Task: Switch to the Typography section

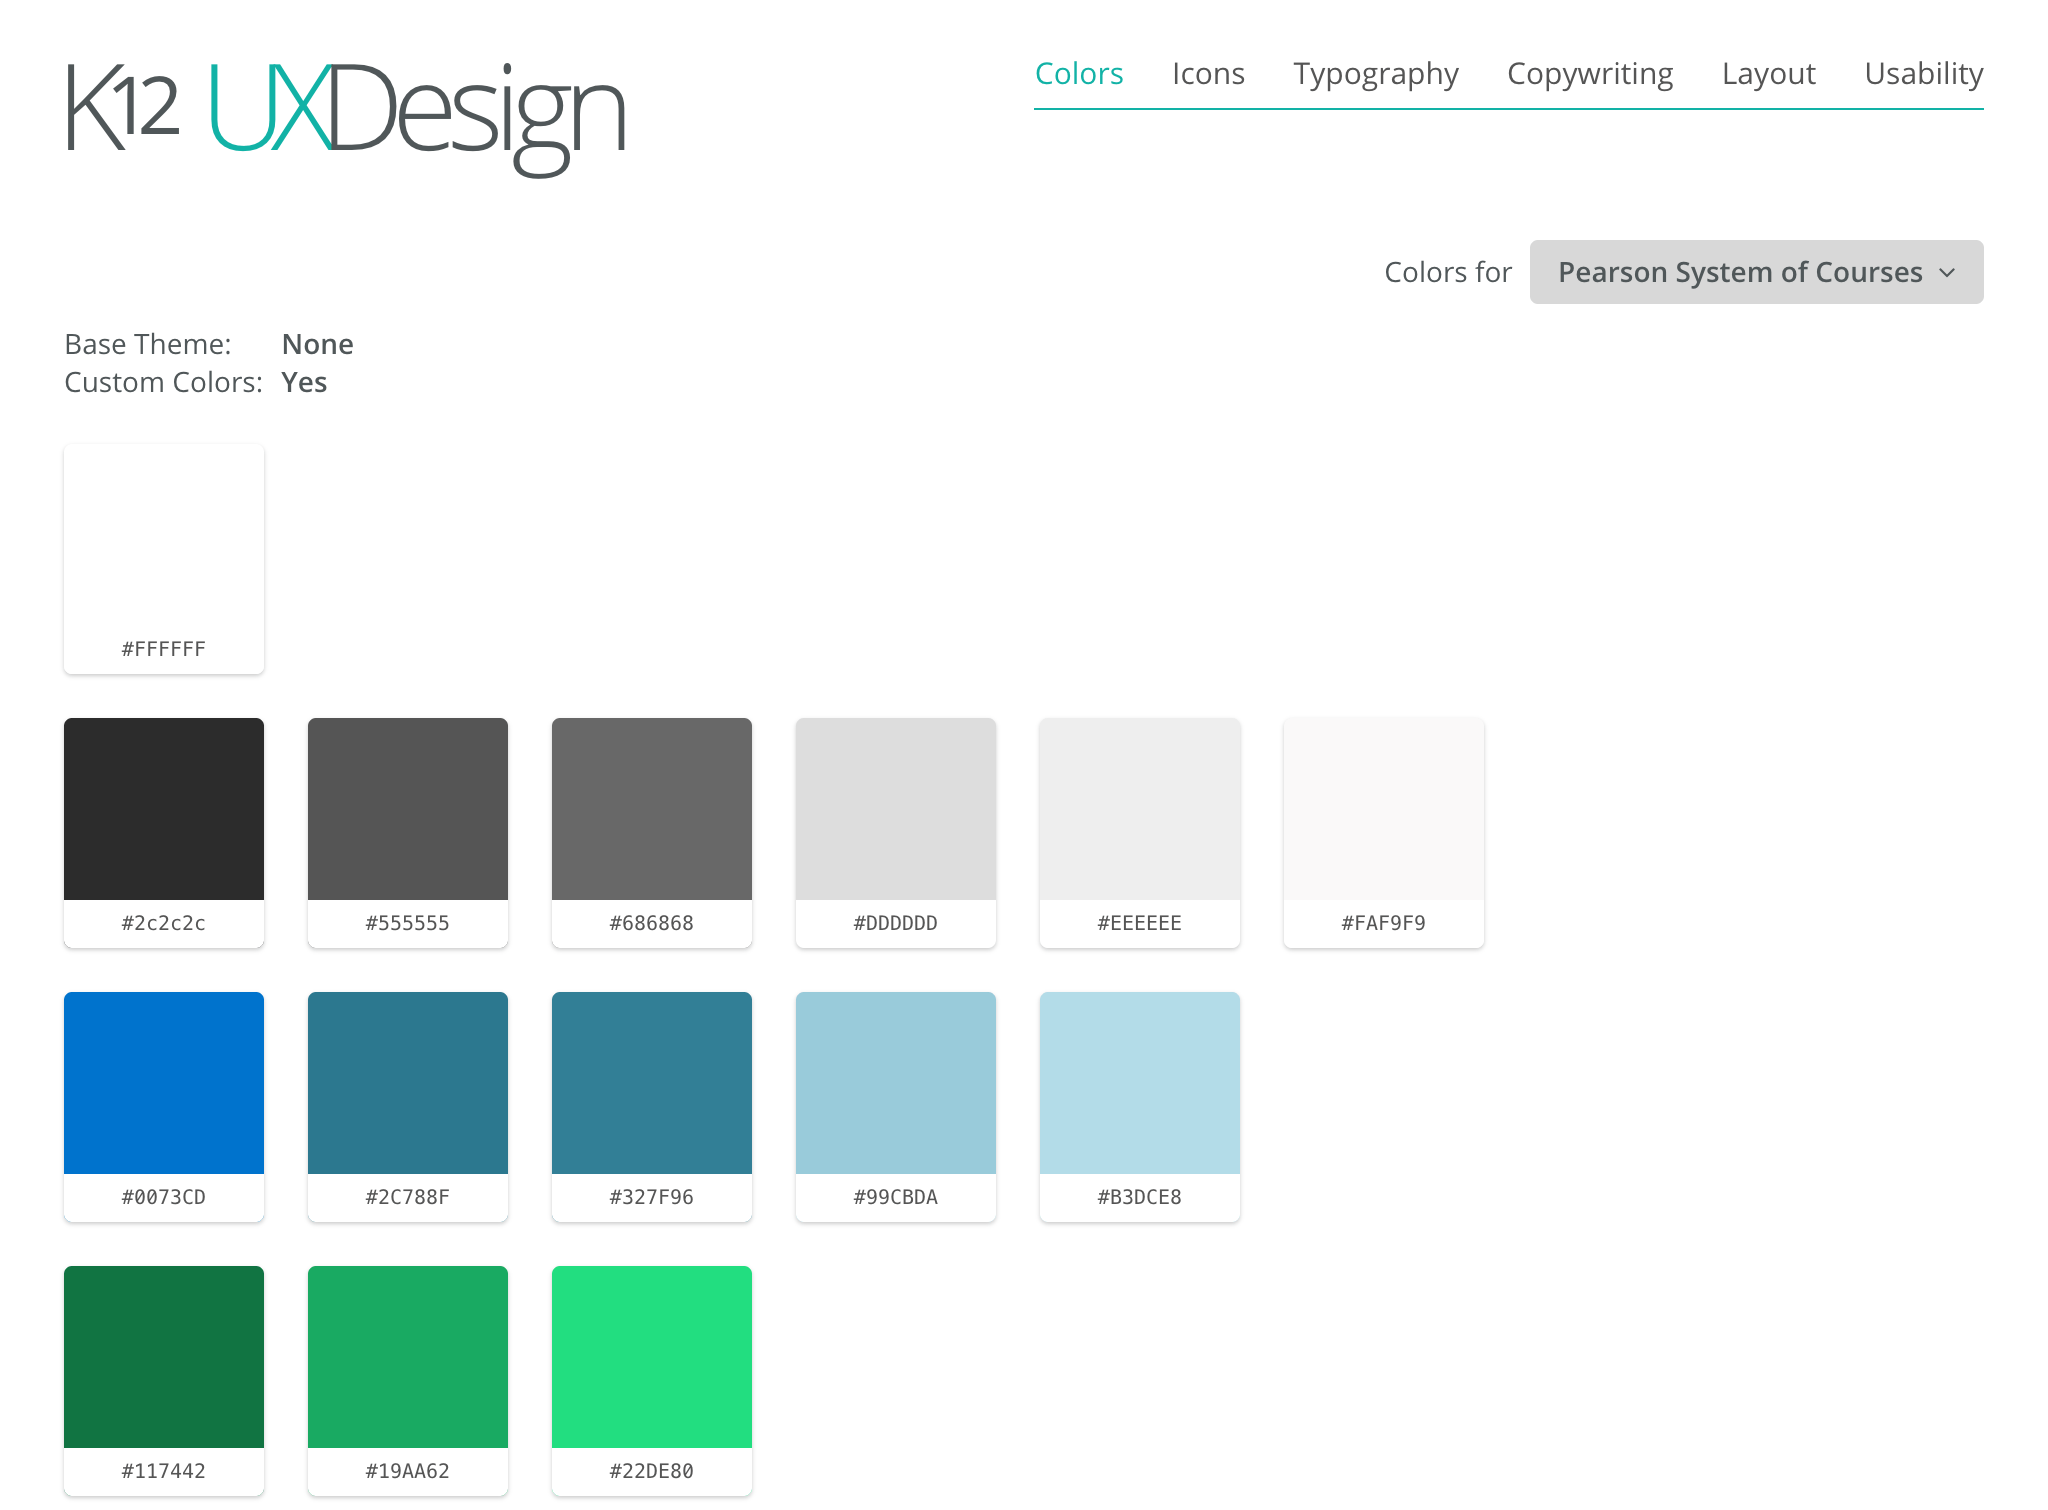Action: pos(1376,73)
